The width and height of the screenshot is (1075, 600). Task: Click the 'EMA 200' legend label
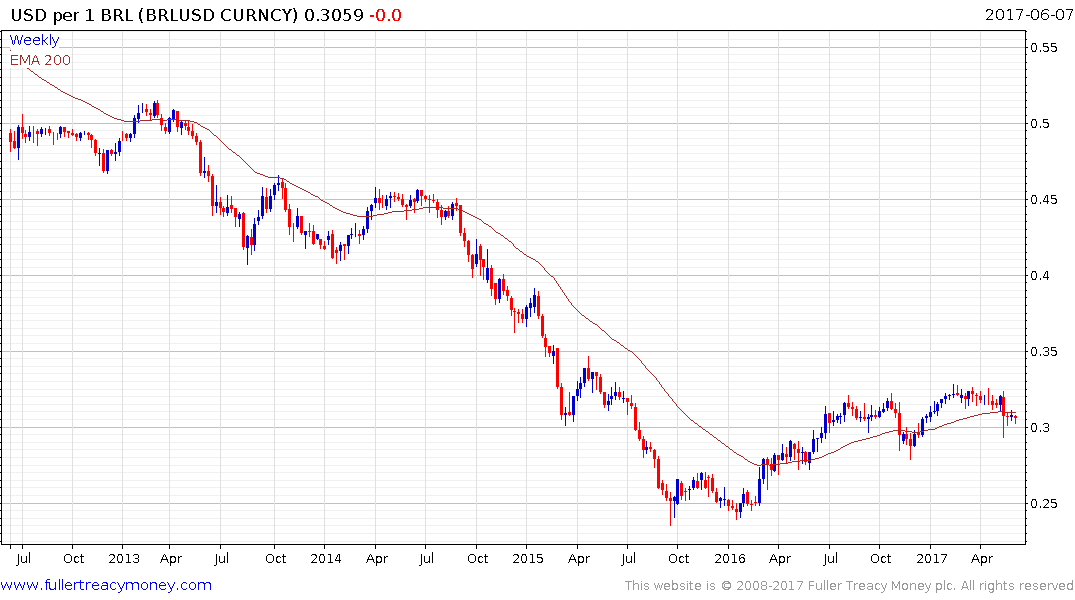point(40,60)
